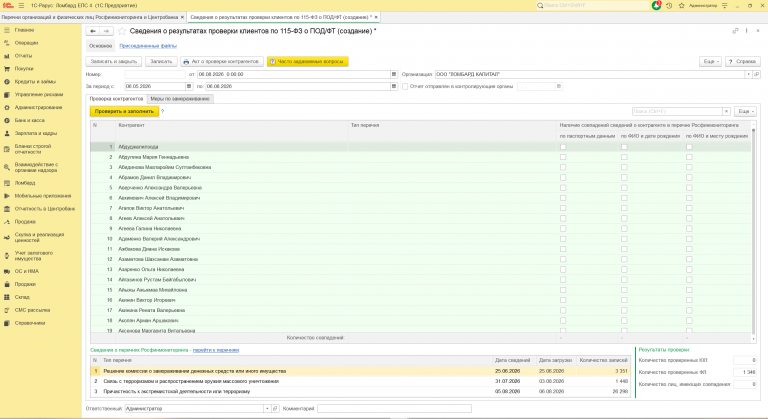This screenshot has height=419, width=768.
Task: Open 'Присоединенные файлы' link
Action: point(148,46)
